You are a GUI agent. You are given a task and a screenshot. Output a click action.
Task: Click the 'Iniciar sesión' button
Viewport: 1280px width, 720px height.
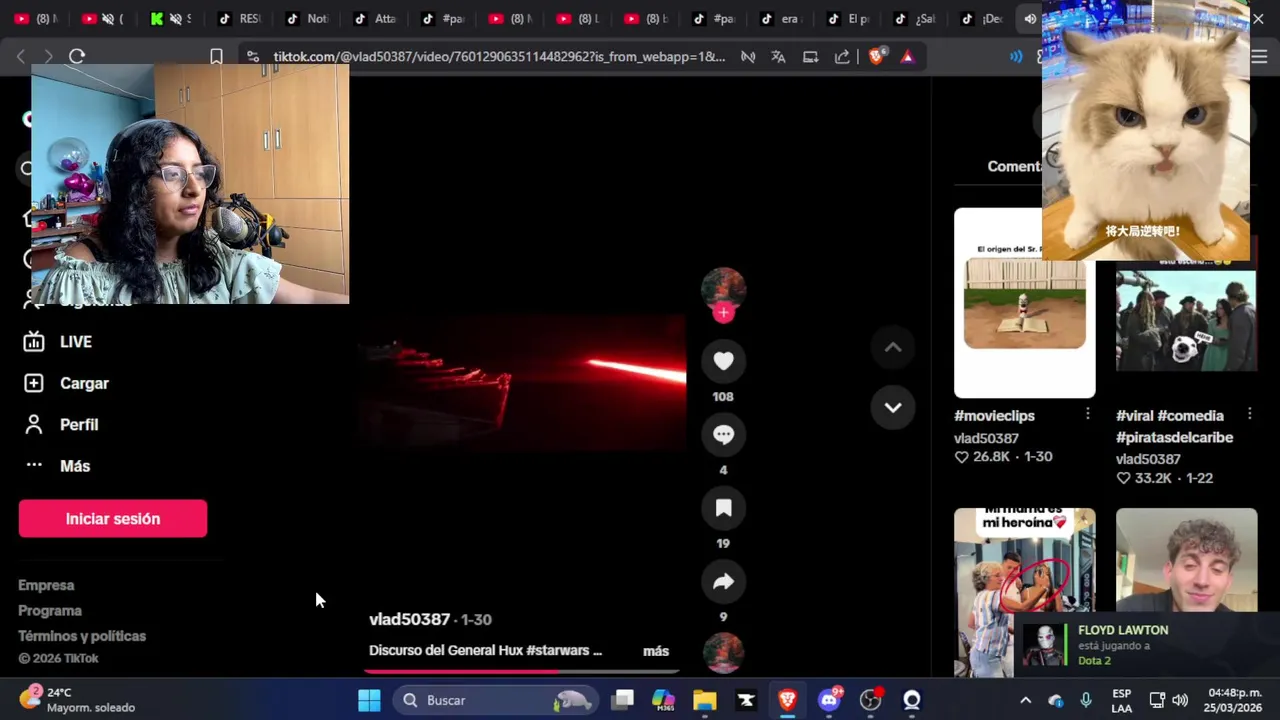point(113,519)
